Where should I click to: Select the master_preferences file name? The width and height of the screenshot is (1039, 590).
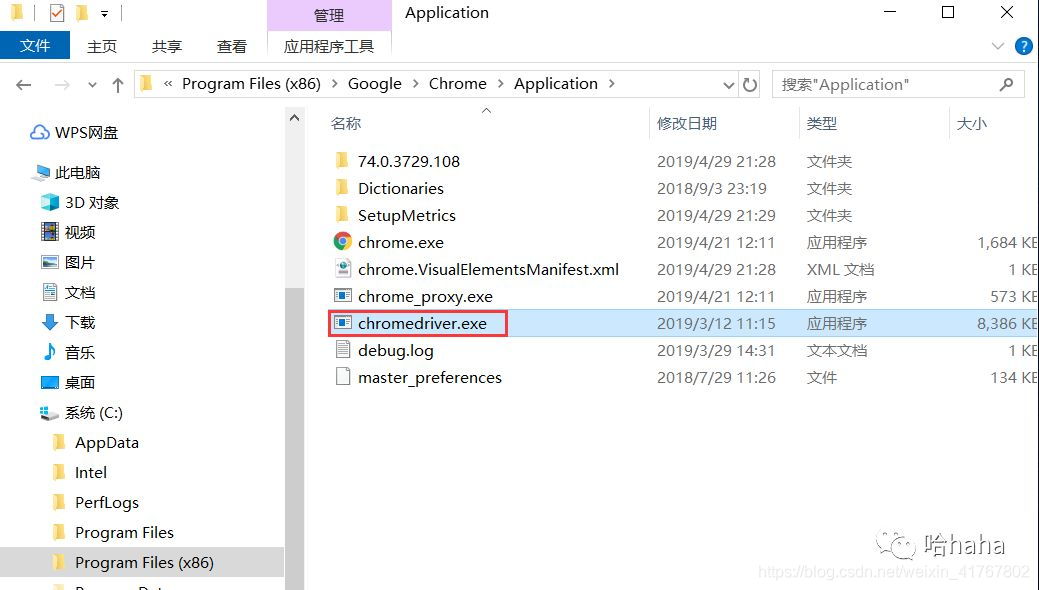tap(429, 377)
